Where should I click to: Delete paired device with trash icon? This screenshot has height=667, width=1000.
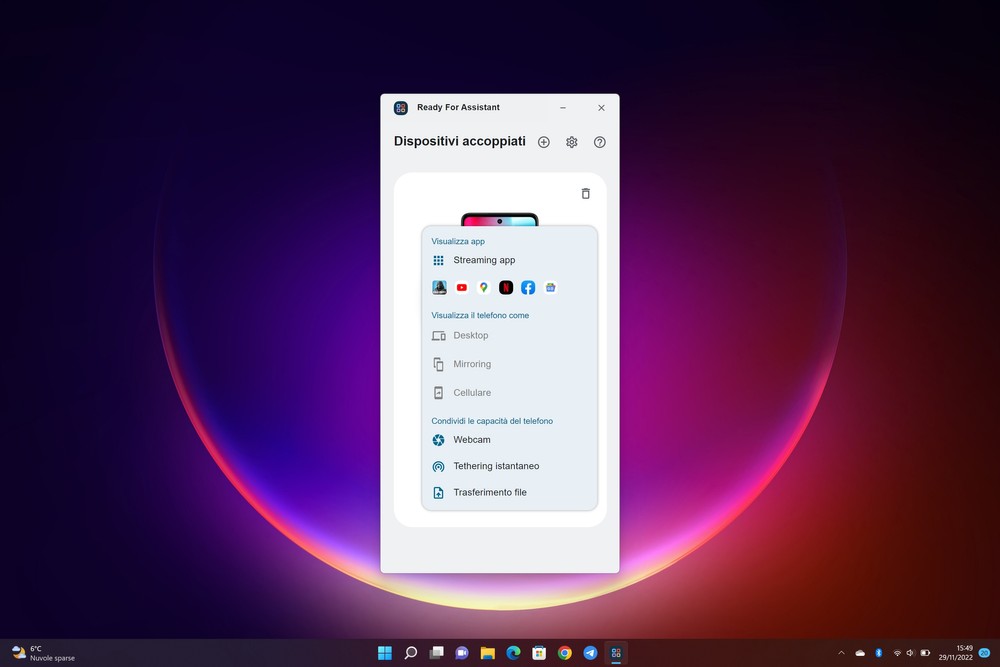586,194
